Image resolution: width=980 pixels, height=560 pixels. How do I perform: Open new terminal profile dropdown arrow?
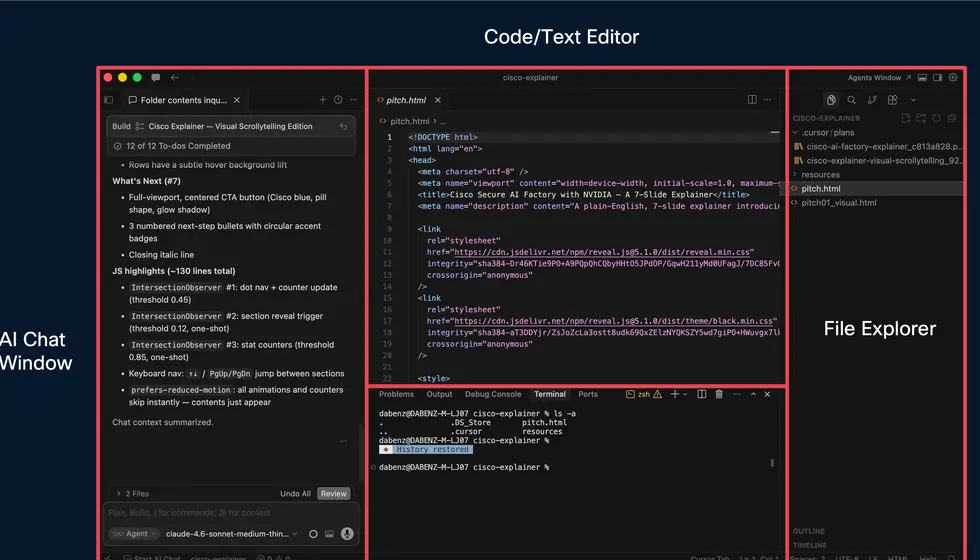click(x=685, y=394)
